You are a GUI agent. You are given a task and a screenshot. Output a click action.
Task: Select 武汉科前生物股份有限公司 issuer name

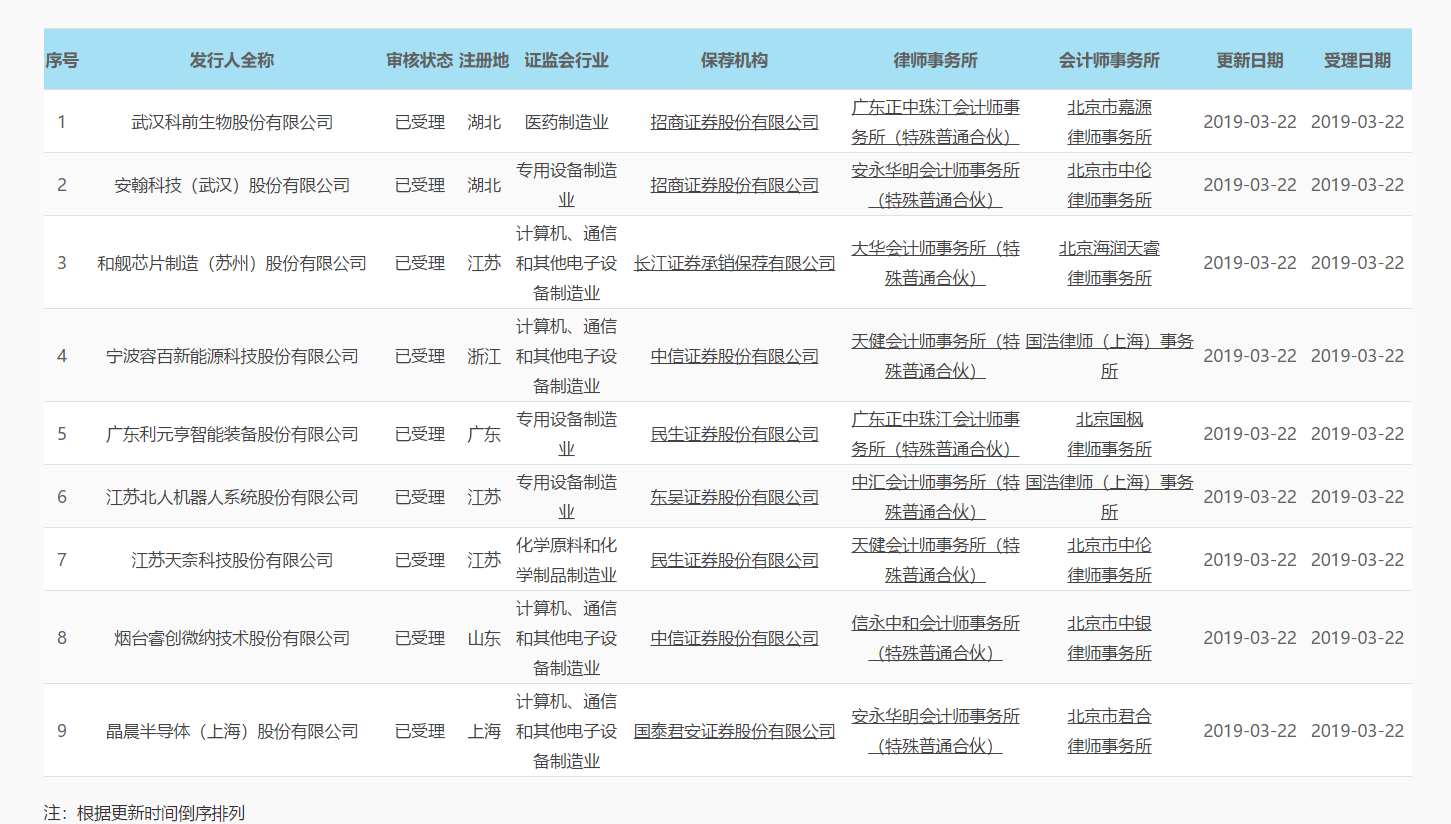point(232,122)
